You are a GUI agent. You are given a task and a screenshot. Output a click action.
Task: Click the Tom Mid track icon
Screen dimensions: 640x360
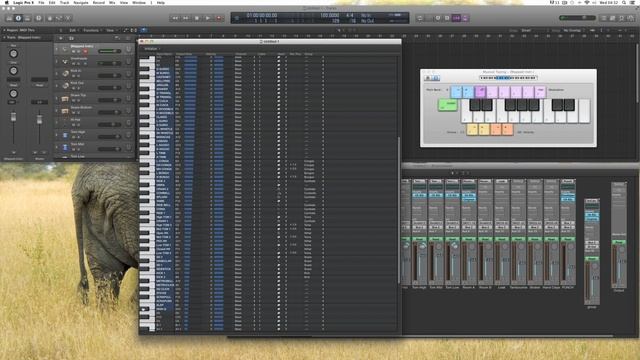tap(65, 147)
